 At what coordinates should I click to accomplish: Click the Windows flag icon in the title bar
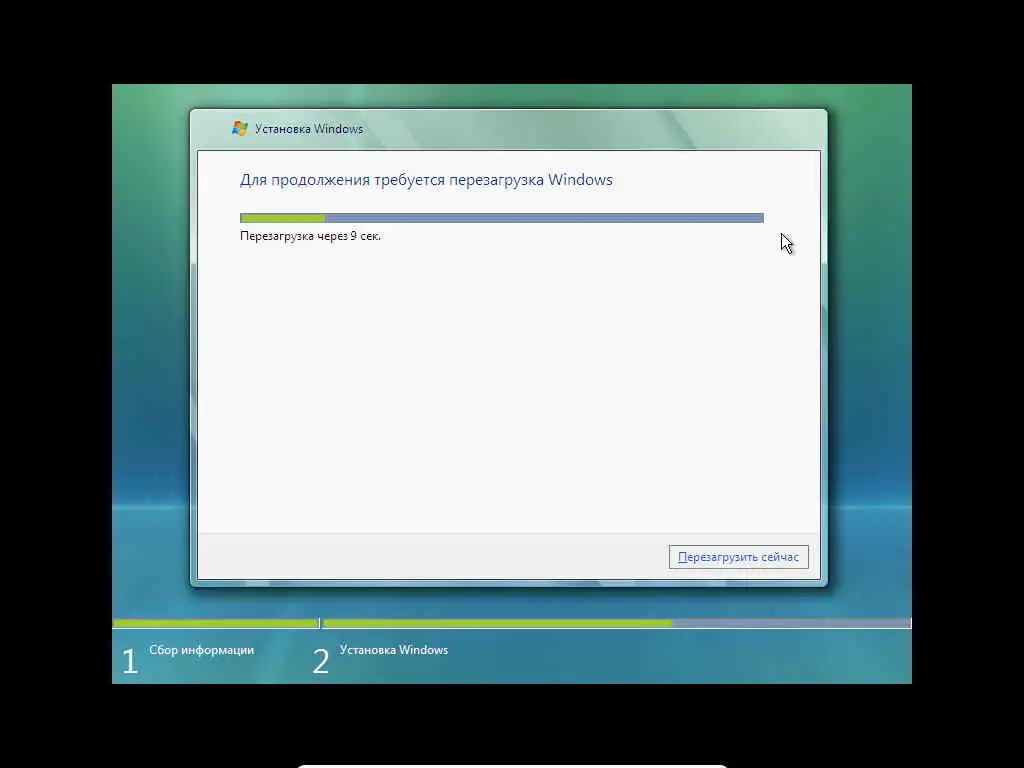pyautogui.click(x=240, y=129)
